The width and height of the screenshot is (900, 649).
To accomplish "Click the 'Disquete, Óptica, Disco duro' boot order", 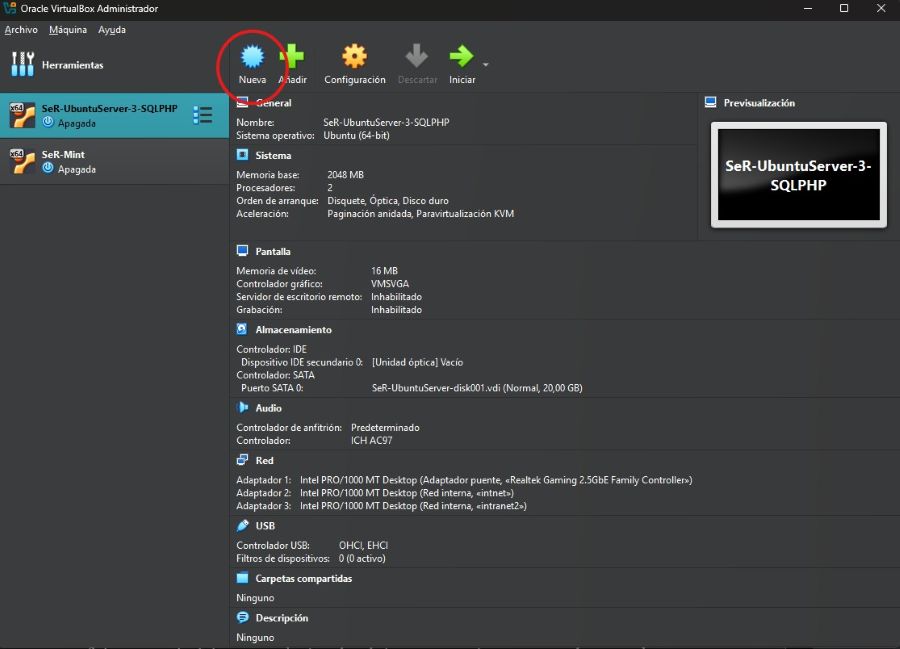I will point(388,201).
